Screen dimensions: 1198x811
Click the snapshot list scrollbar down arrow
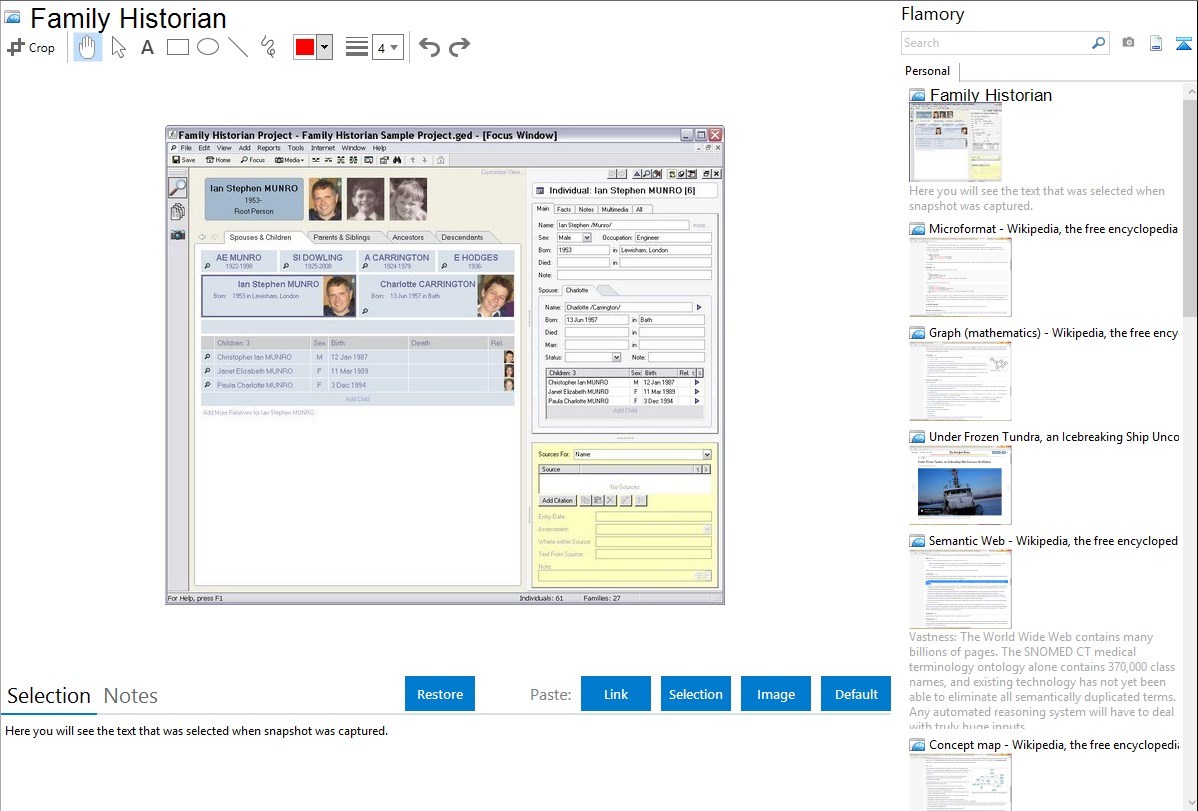1190,803
